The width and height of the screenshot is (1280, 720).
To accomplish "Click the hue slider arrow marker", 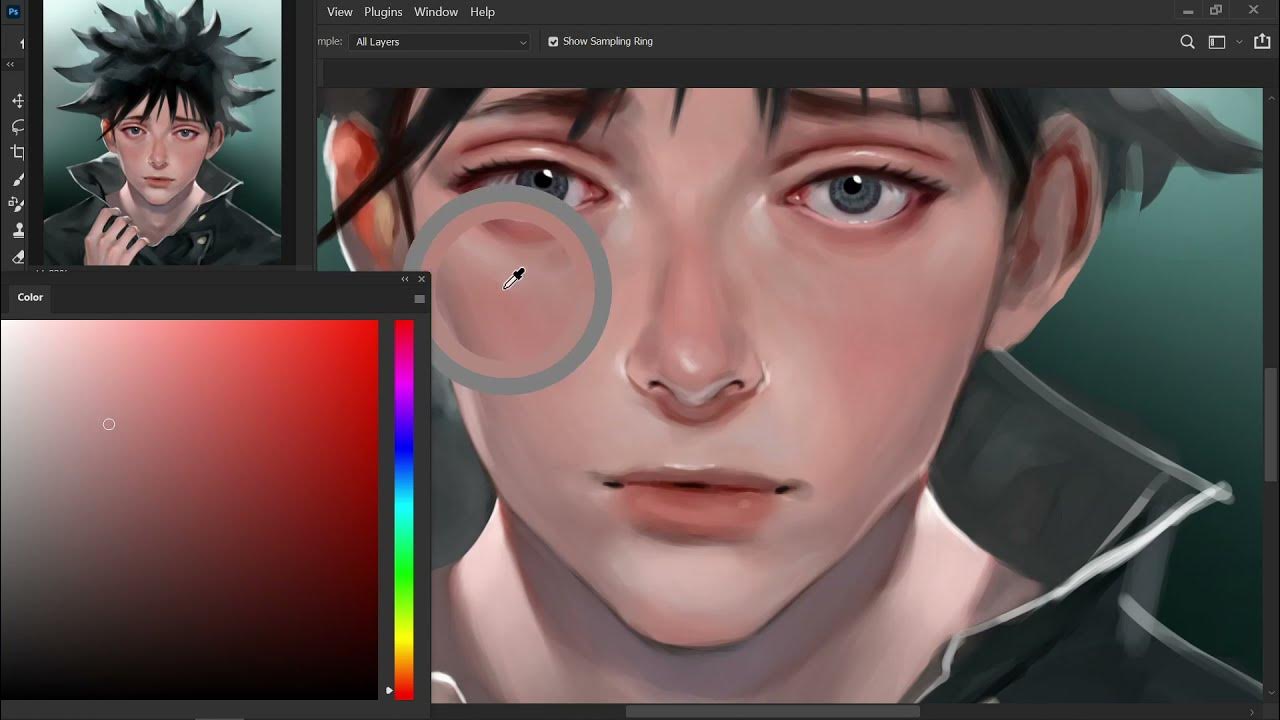I will 389,690.
